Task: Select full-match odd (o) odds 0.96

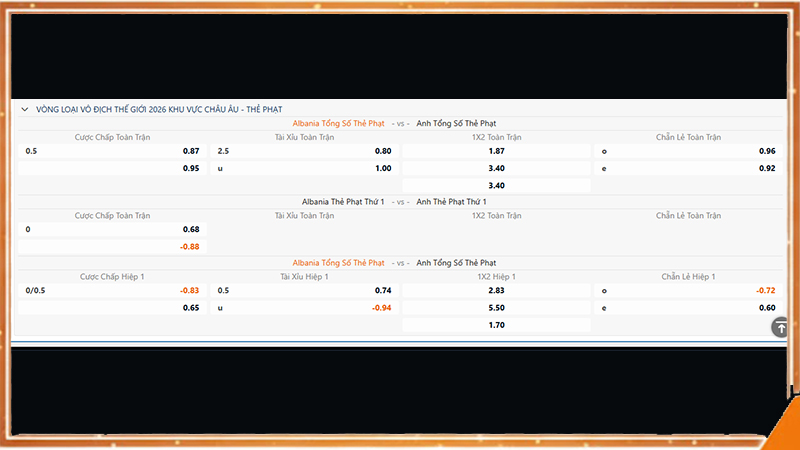Action: click(x=767, y=151)
